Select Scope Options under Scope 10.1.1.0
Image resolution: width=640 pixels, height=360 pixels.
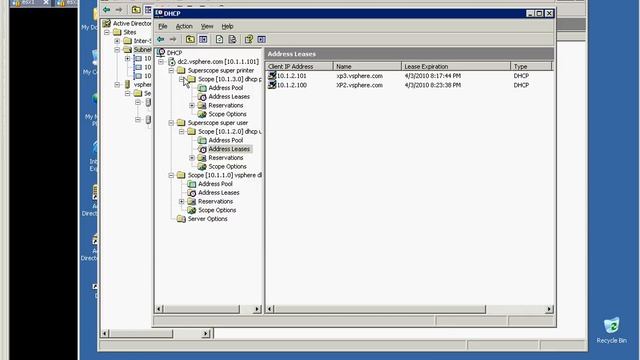[217, 210]
